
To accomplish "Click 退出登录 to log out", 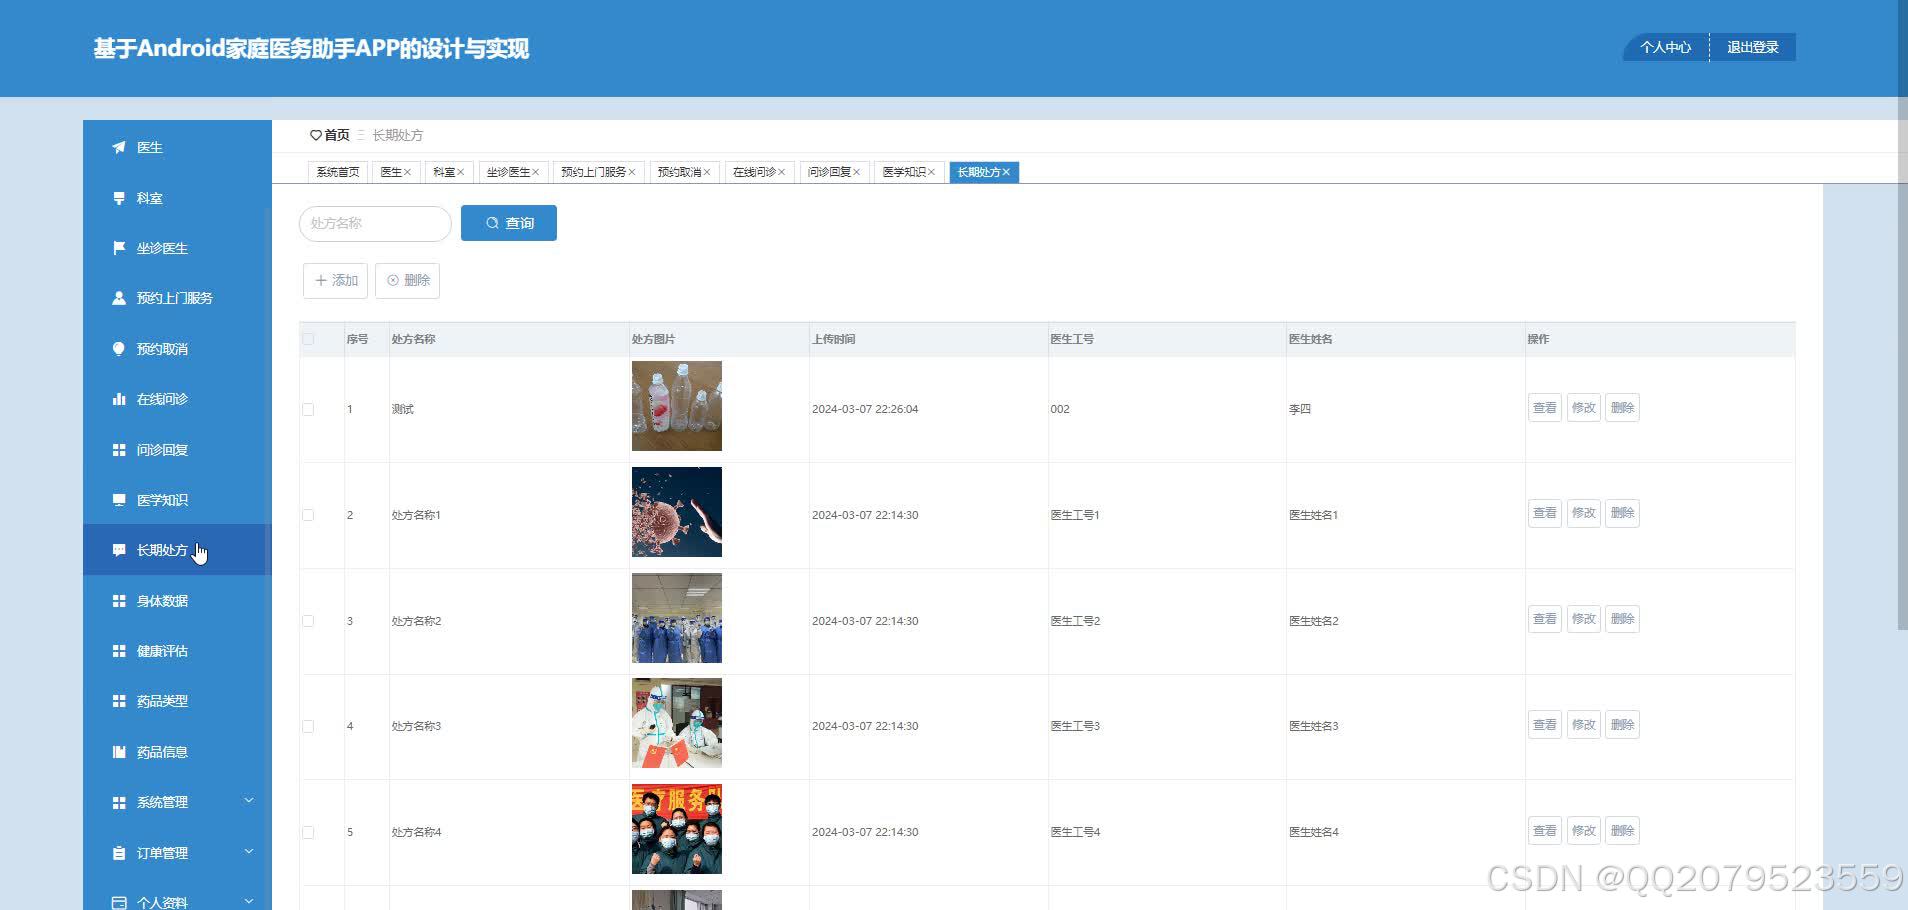I will pos(1753,47).
